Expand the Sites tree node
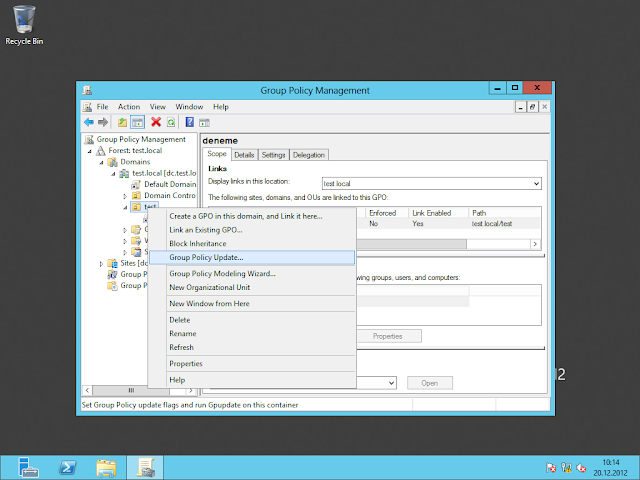Viewport: 640px width, 480px height. [x=101, y=264]
